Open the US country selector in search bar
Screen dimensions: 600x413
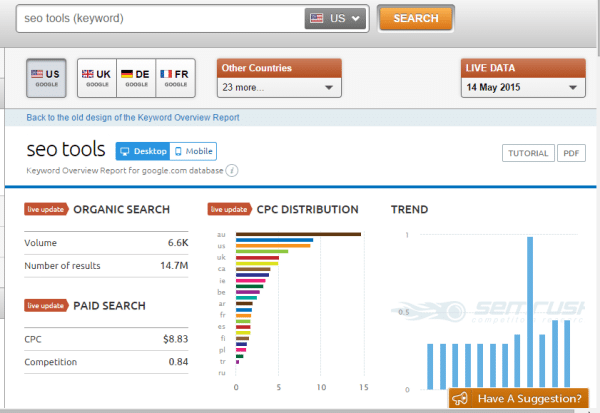pos(335,18)
